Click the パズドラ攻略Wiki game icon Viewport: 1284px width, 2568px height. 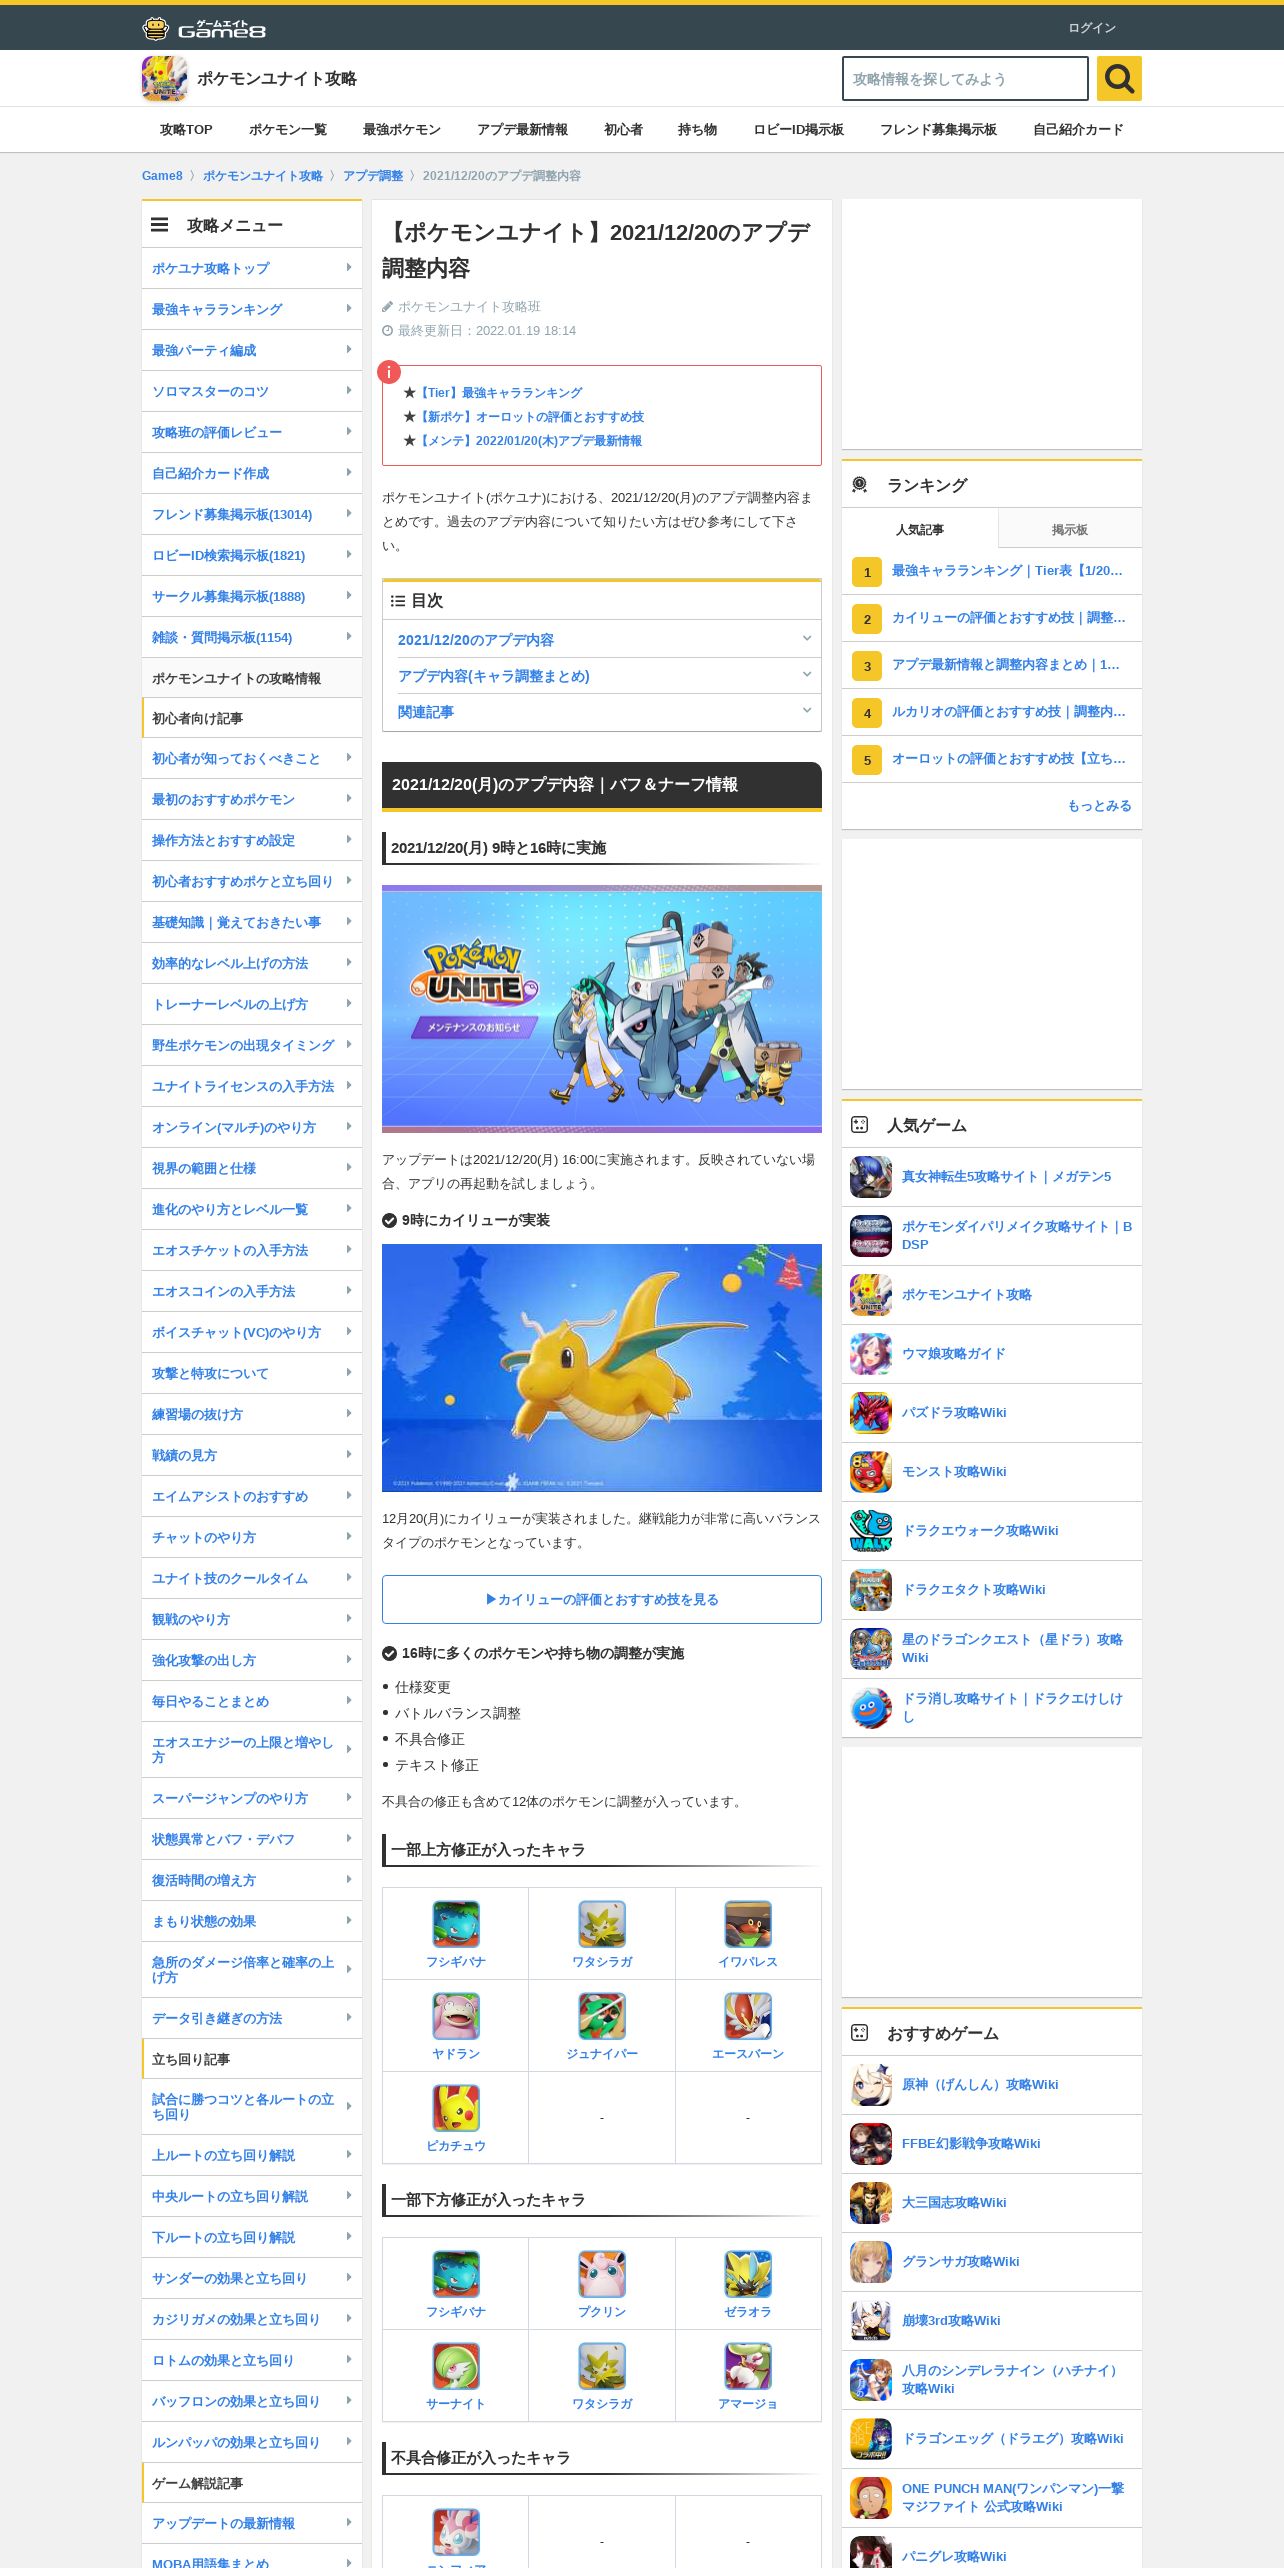pos(871,1413)
